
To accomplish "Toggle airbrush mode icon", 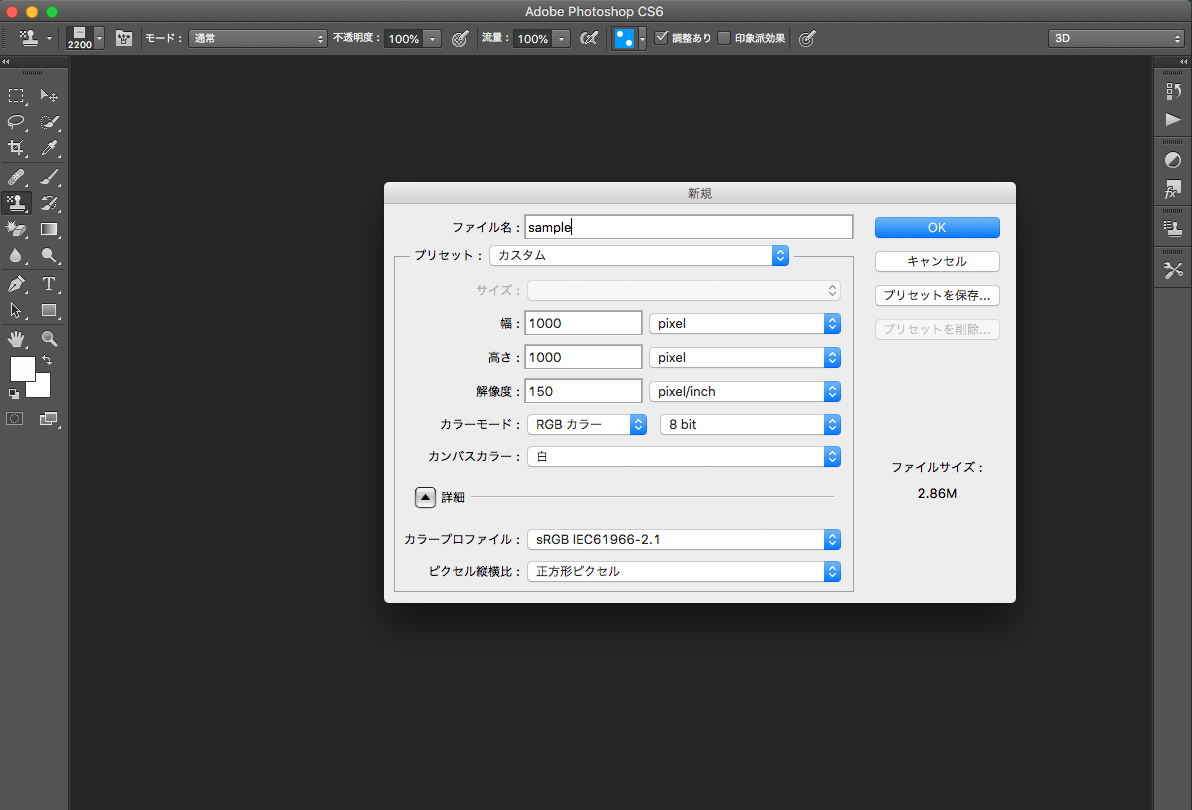I will pos(588,38).
